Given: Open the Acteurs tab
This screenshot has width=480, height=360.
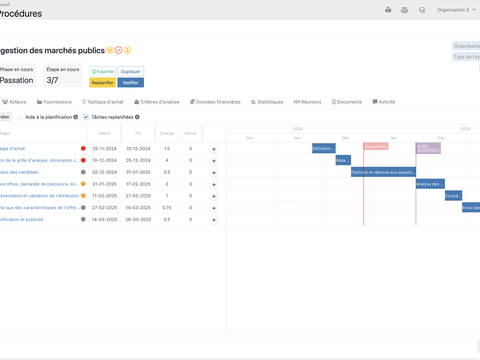Looking at the screenshot, I should 14,102.
